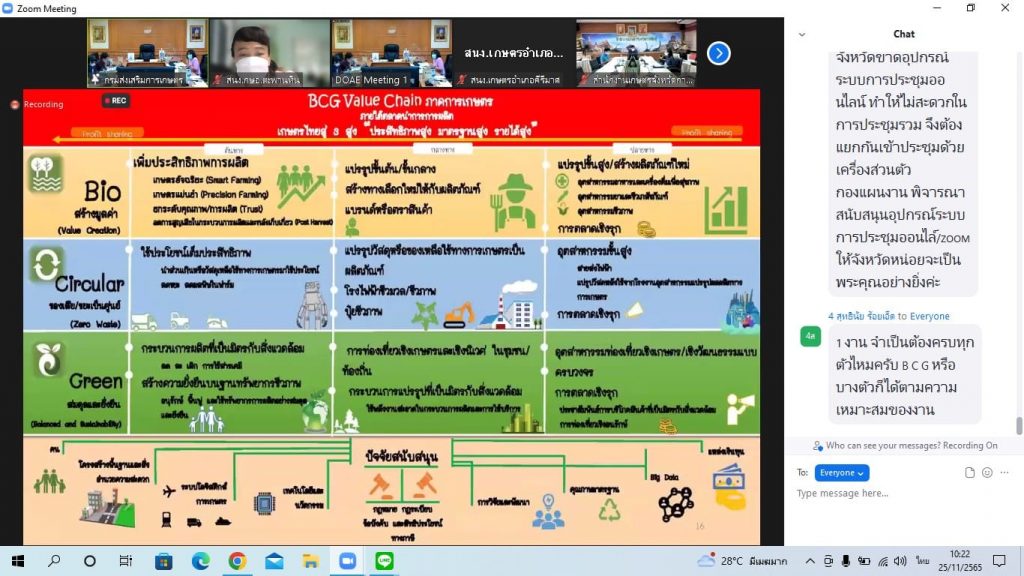This screenshot has height=576, width=1024.
Task: Open Windows Task View
Action: (126, 561)
